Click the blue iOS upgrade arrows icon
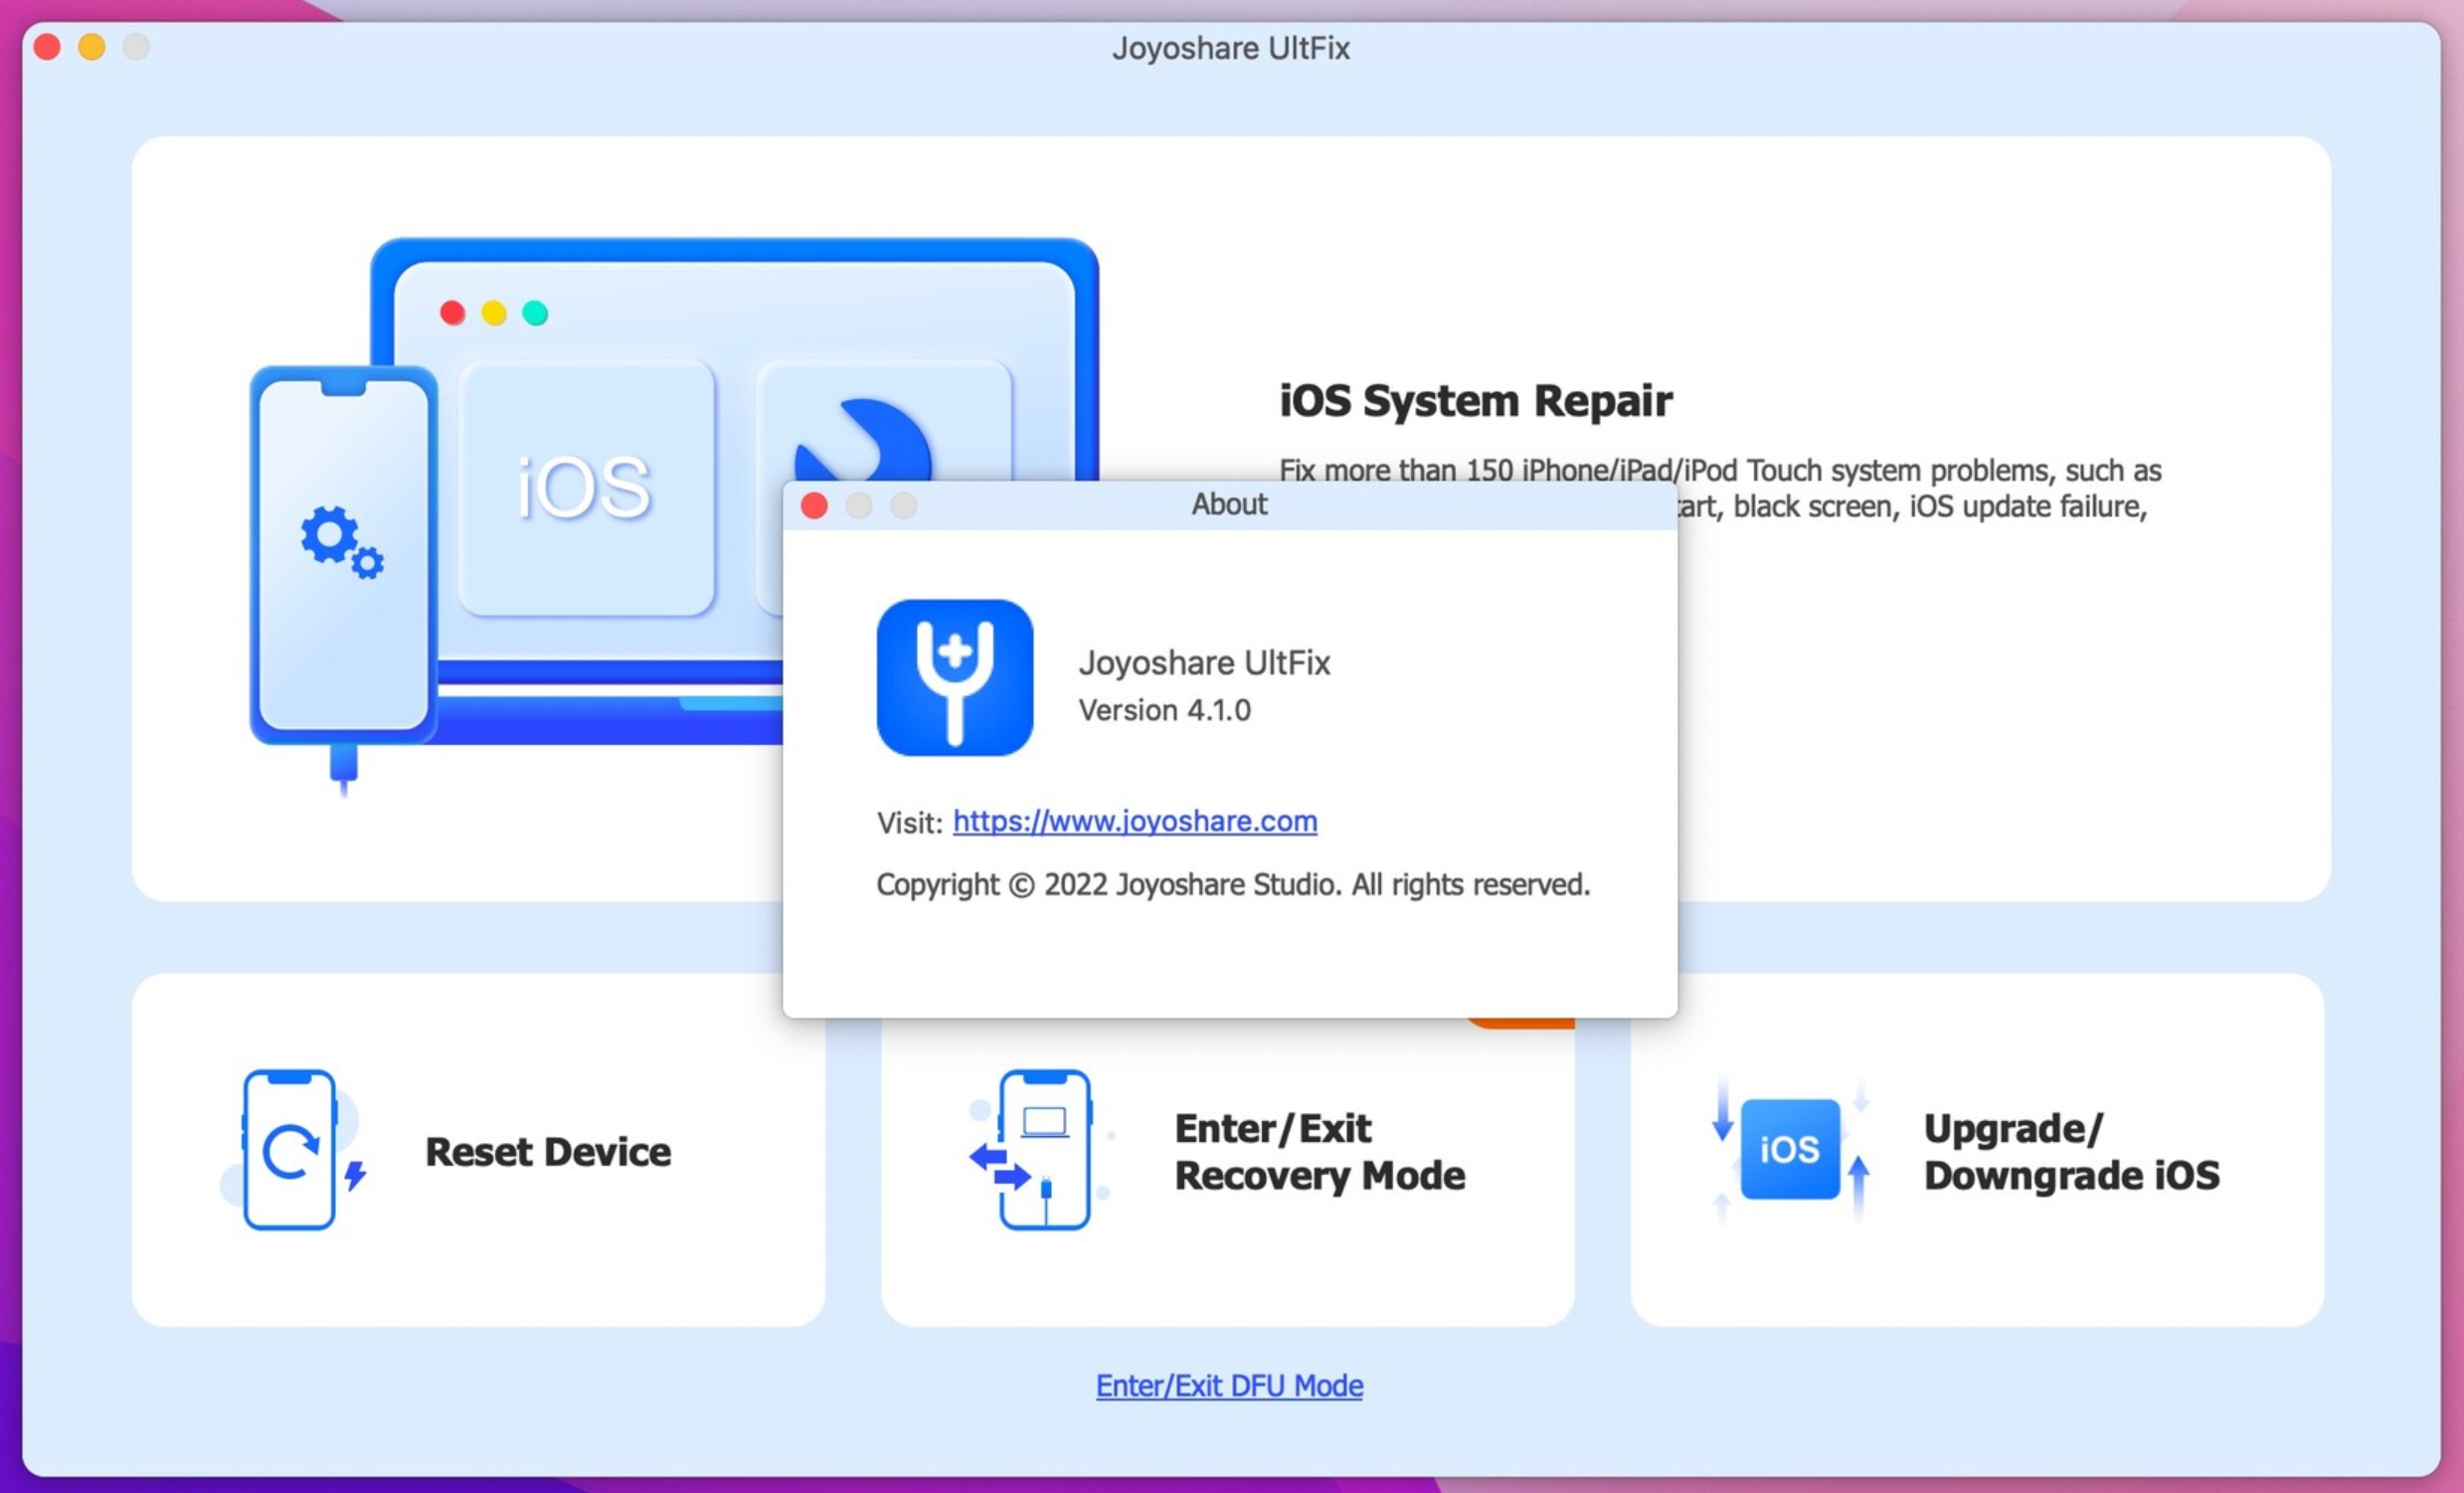 tap(1790, 1150)
